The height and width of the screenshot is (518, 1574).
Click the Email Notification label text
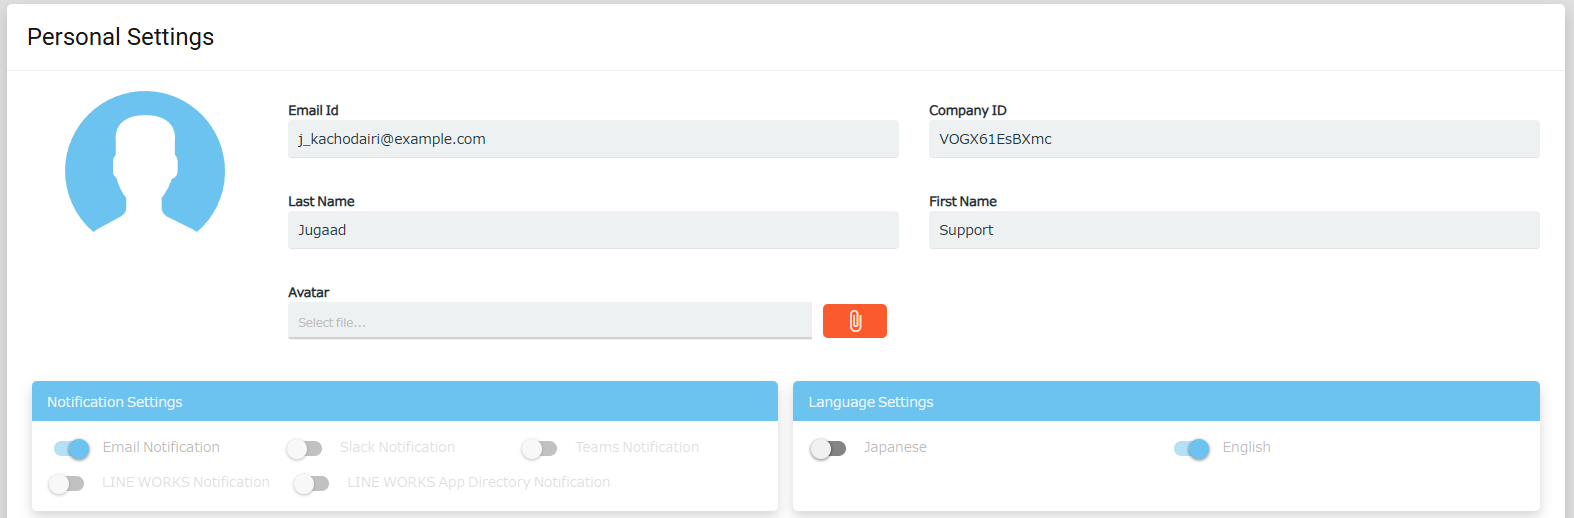click(x=161, y=447)
